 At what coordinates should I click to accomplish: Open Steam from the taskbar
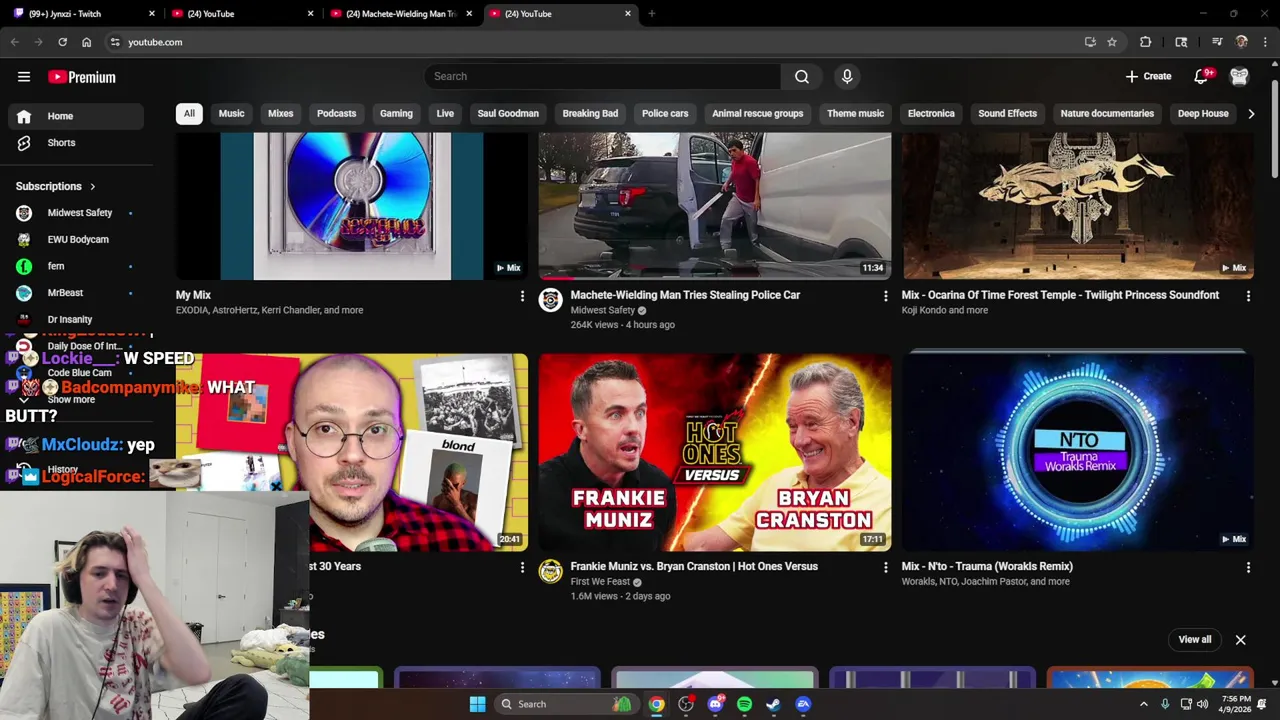pyautogui.click(x=773, y=704)
